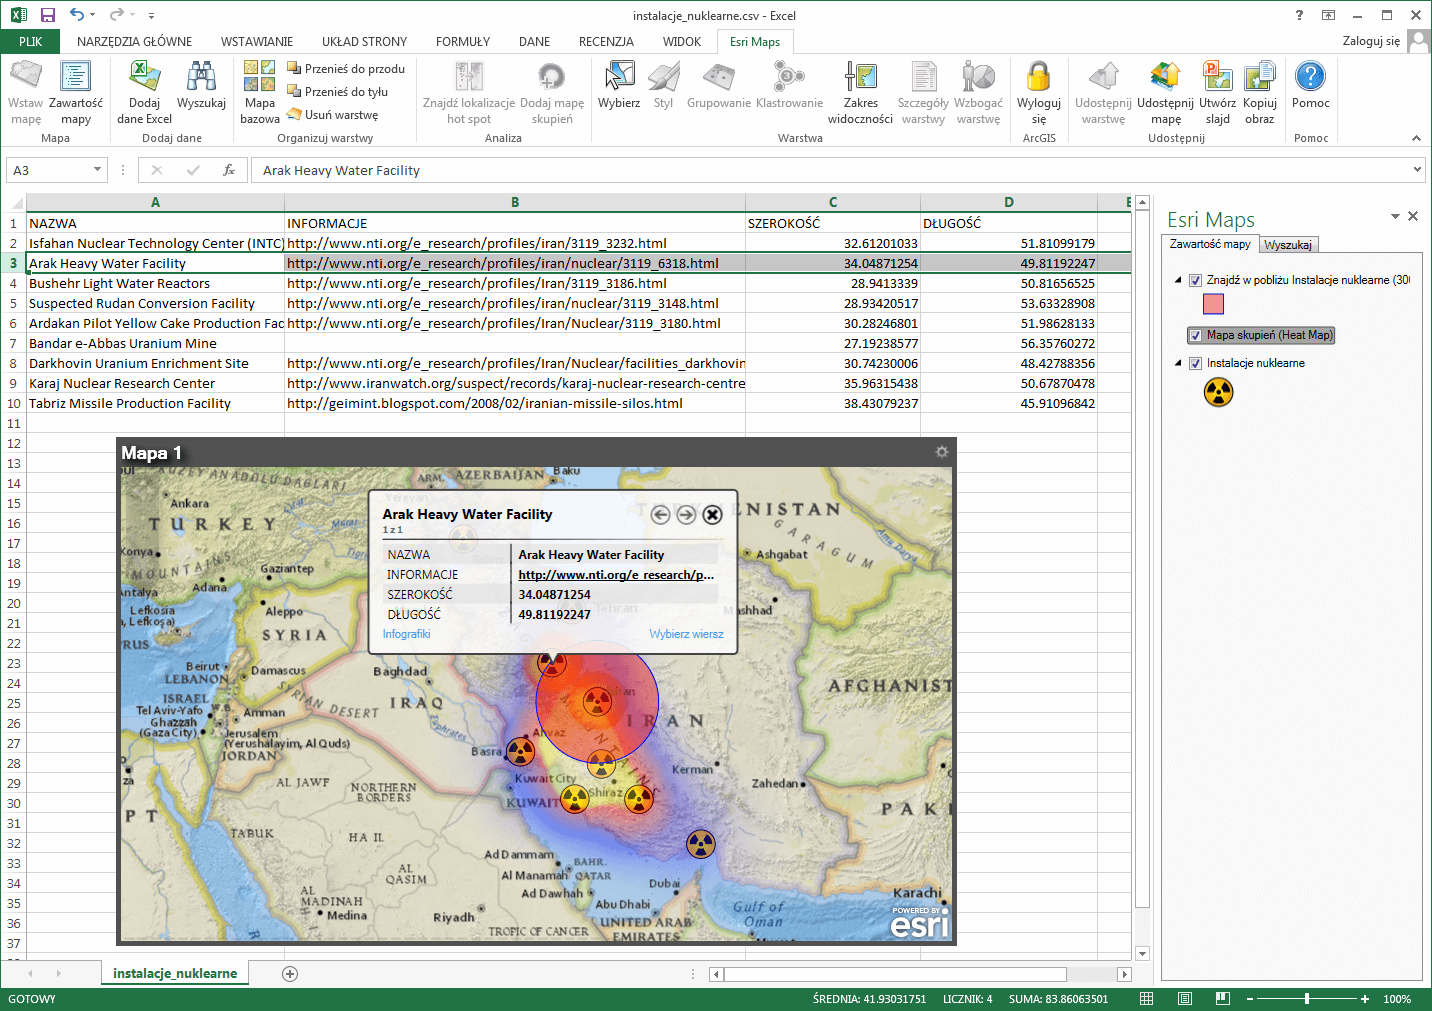
Task: Open map settings gear in Mapa 1
Action: pyautogui.click(x=941, y=452)
